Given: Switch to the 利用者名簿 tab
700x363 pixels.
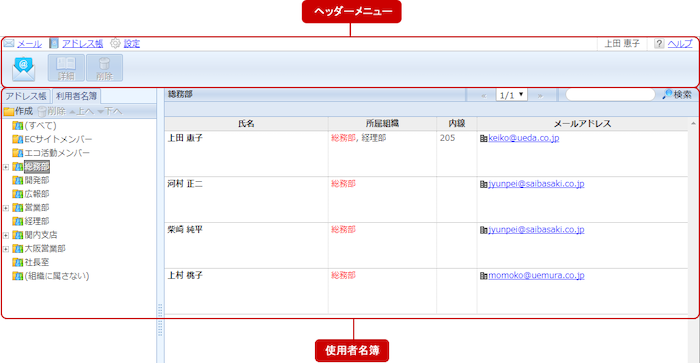Looking at the screenshot, I should point(76,96).
